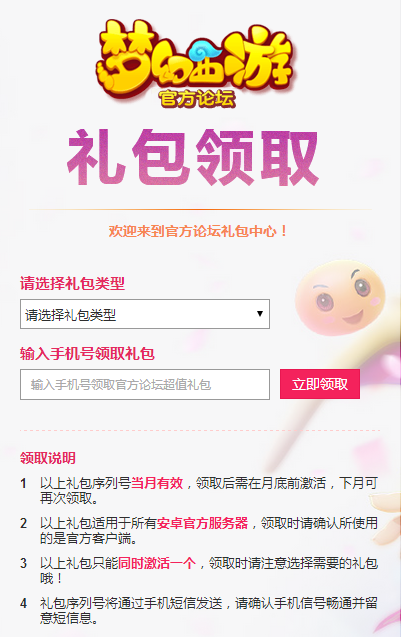
Task: Click the 安卓官方服务器 highlighted text
Action: [x=202, y=523]
